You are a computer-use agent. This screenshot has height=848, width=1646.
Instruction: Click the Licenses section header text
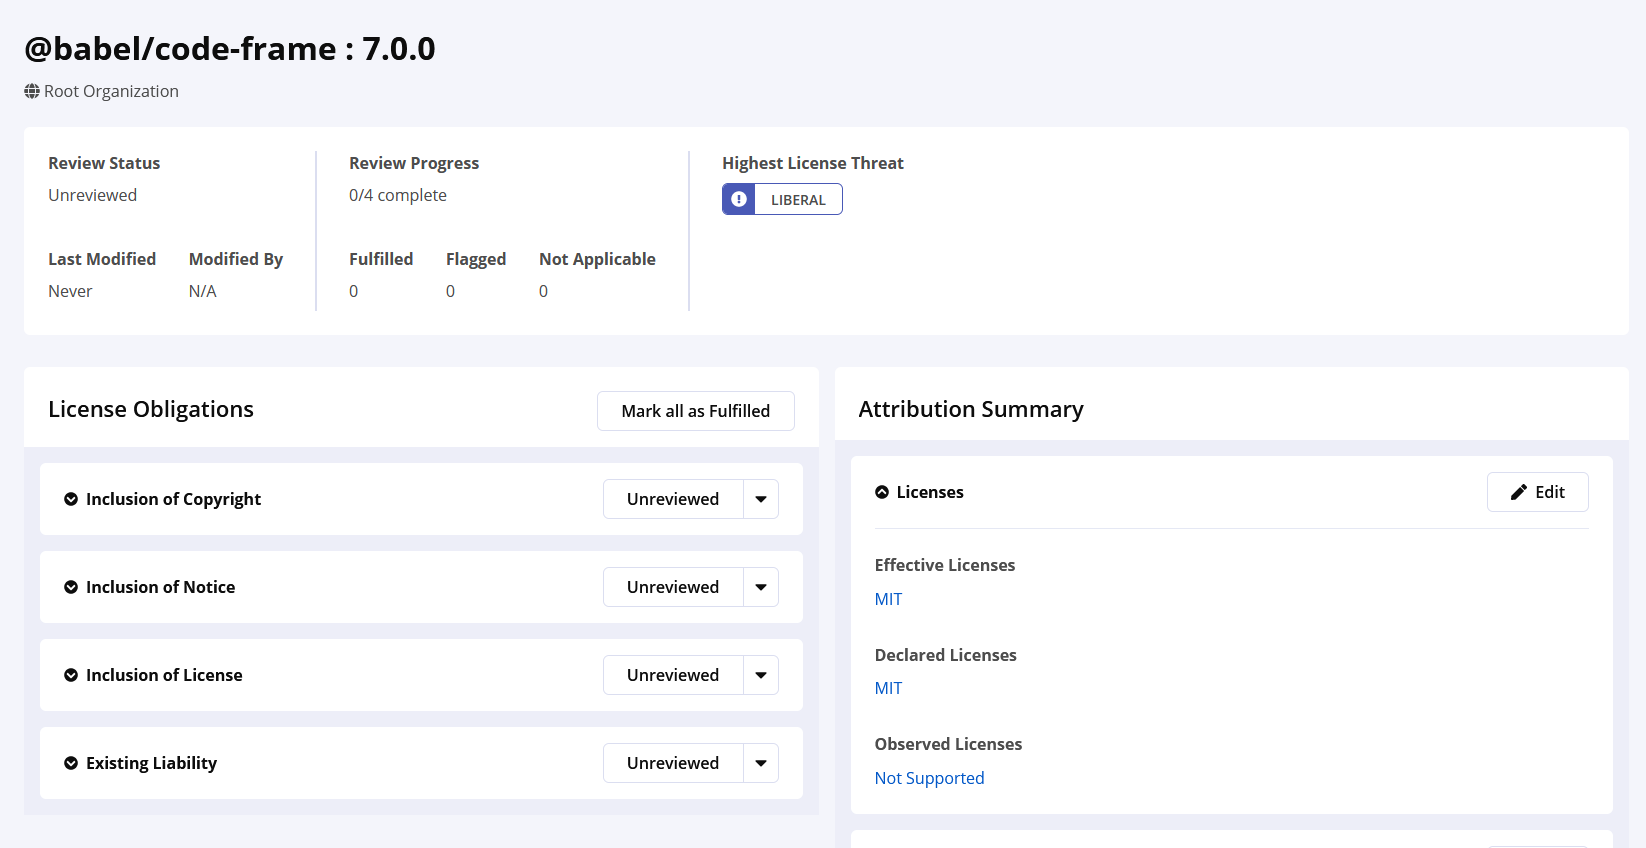[x=930, y=492]
